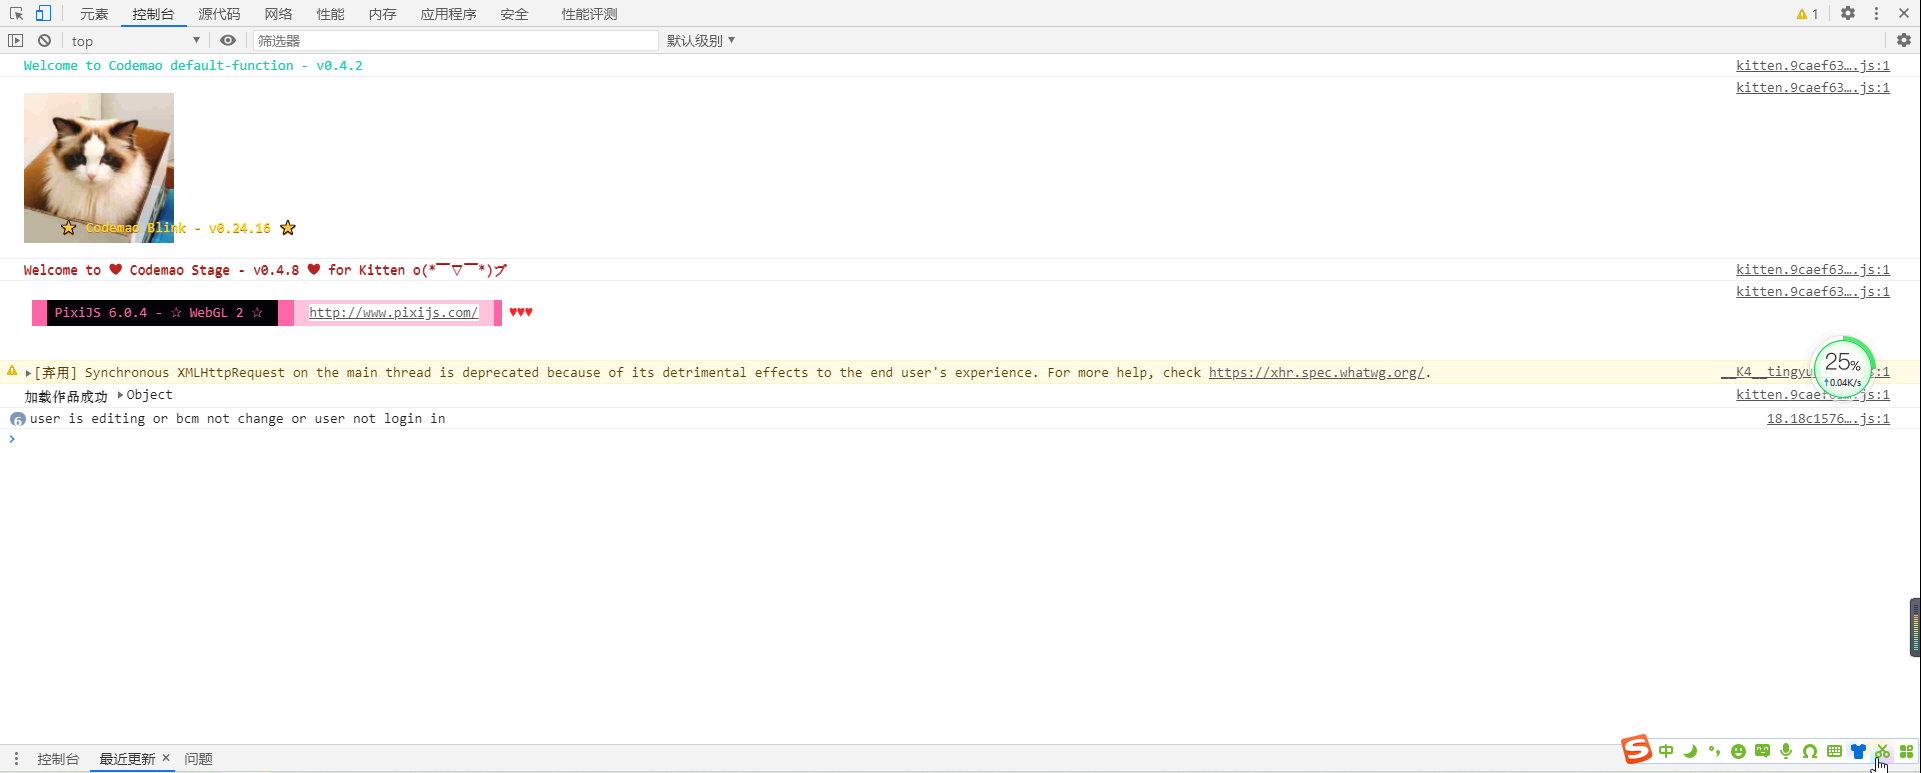Toggle Chinese input mode (中) icon
The width and height of the screenshot is (1921, 773).
(x=1666, y=751)
